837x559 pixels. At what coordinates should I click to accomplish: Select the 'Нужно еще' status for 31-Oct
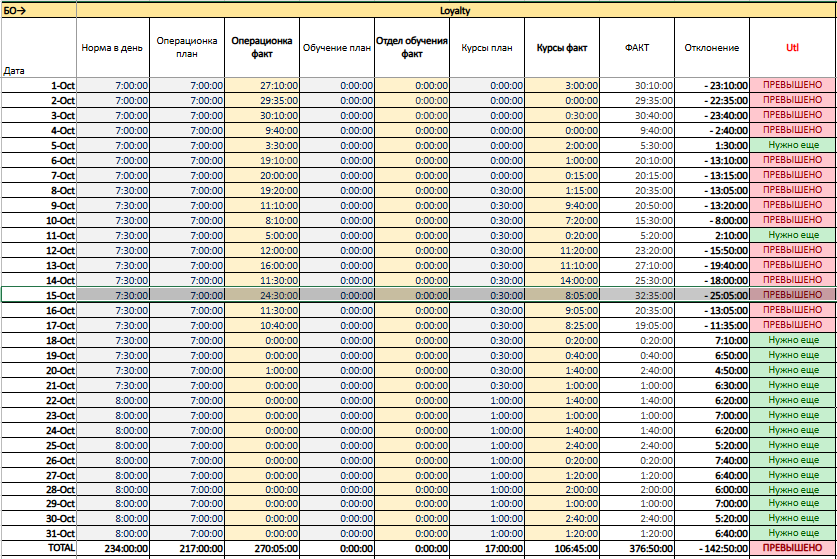click(793, 533)
